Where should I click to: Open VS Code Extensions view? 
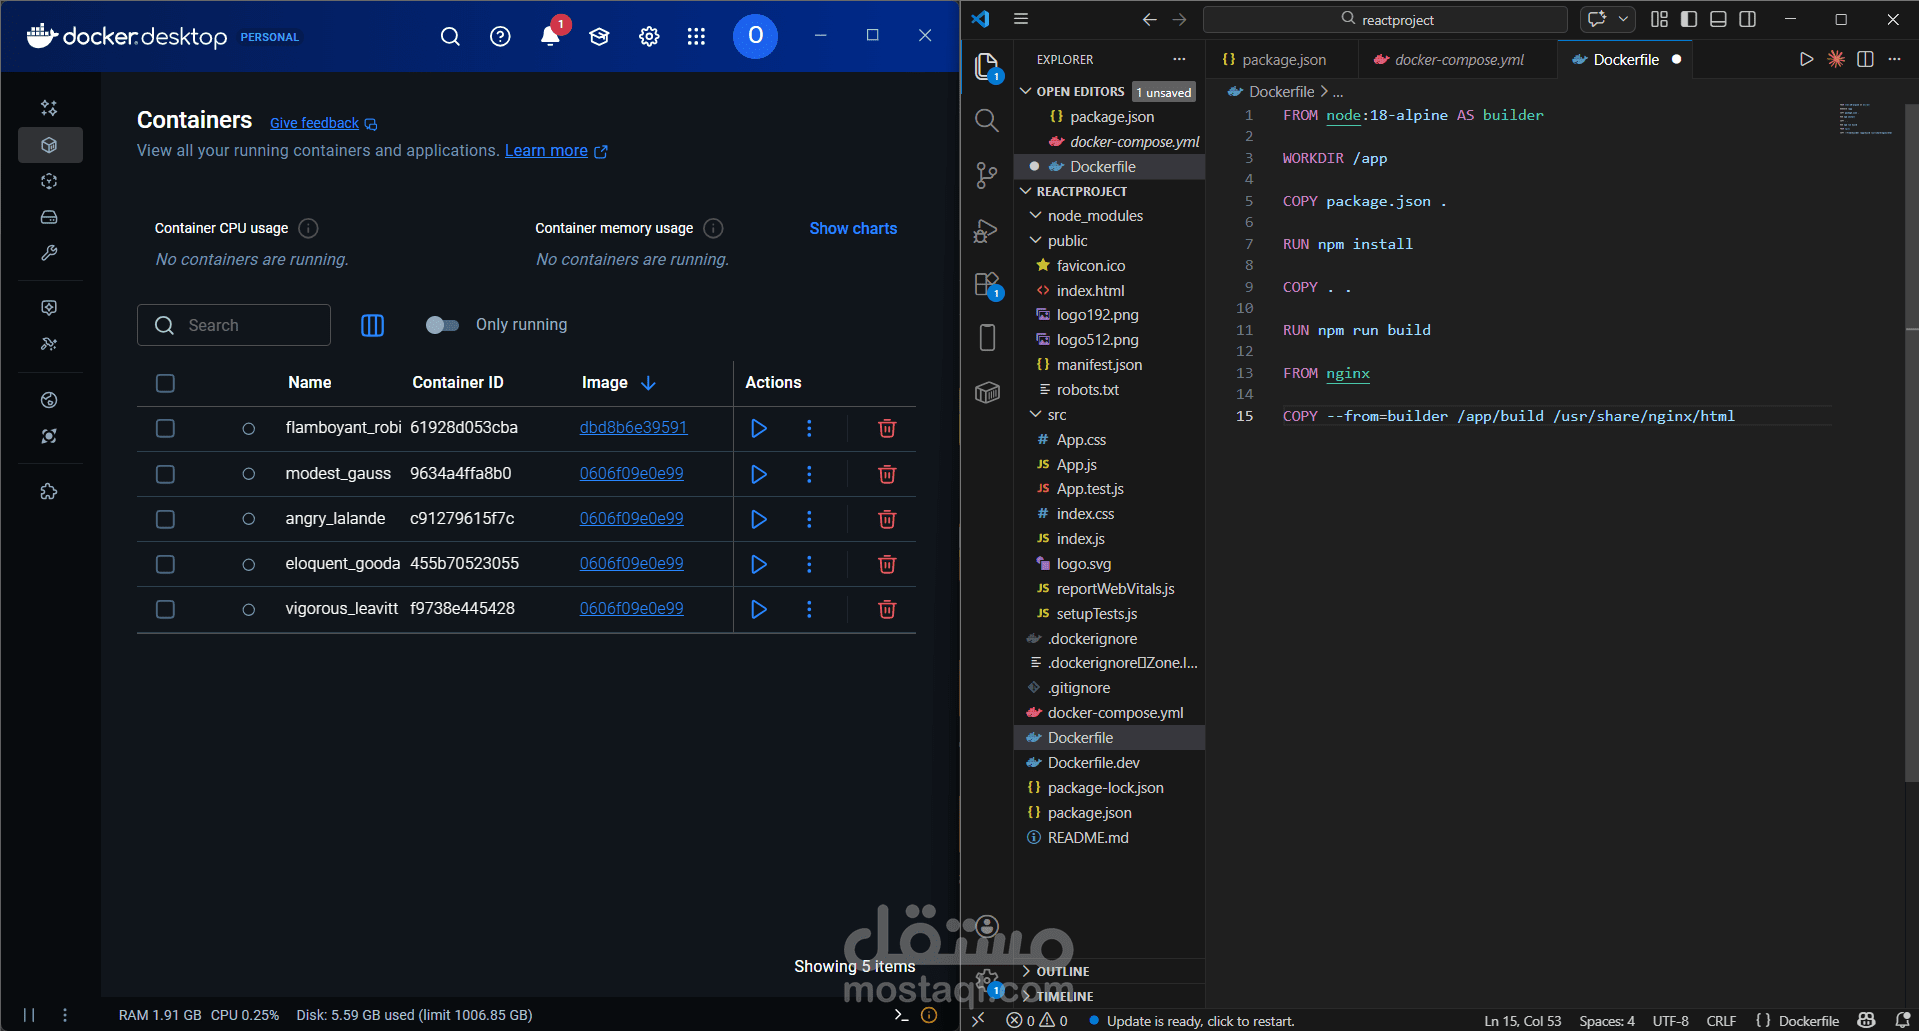coord(987,285)
